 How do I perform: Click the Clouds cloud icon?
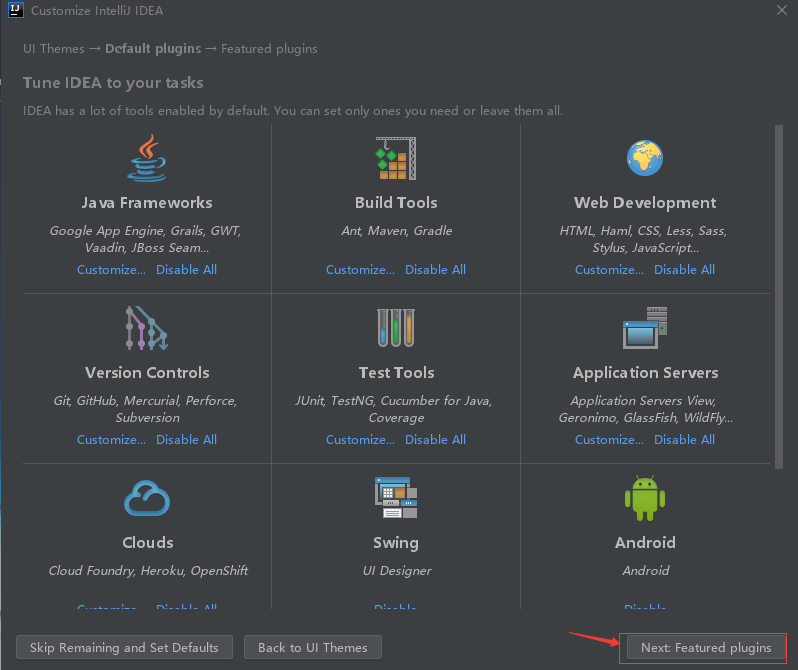[x=147, y=498]
